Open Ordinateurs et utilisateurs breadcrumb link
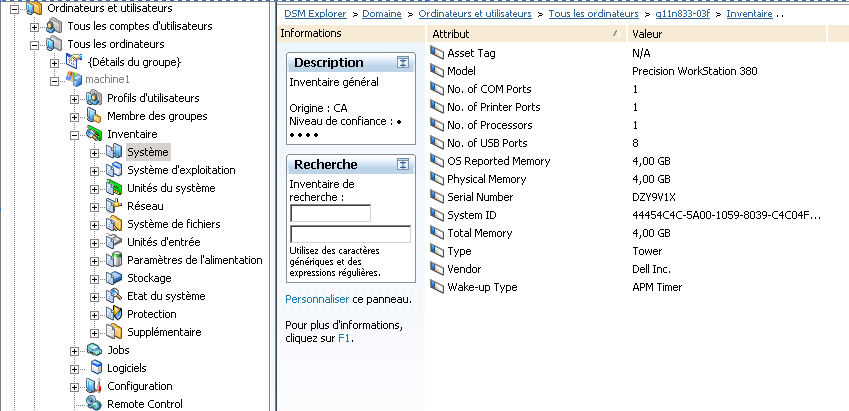 475,14
